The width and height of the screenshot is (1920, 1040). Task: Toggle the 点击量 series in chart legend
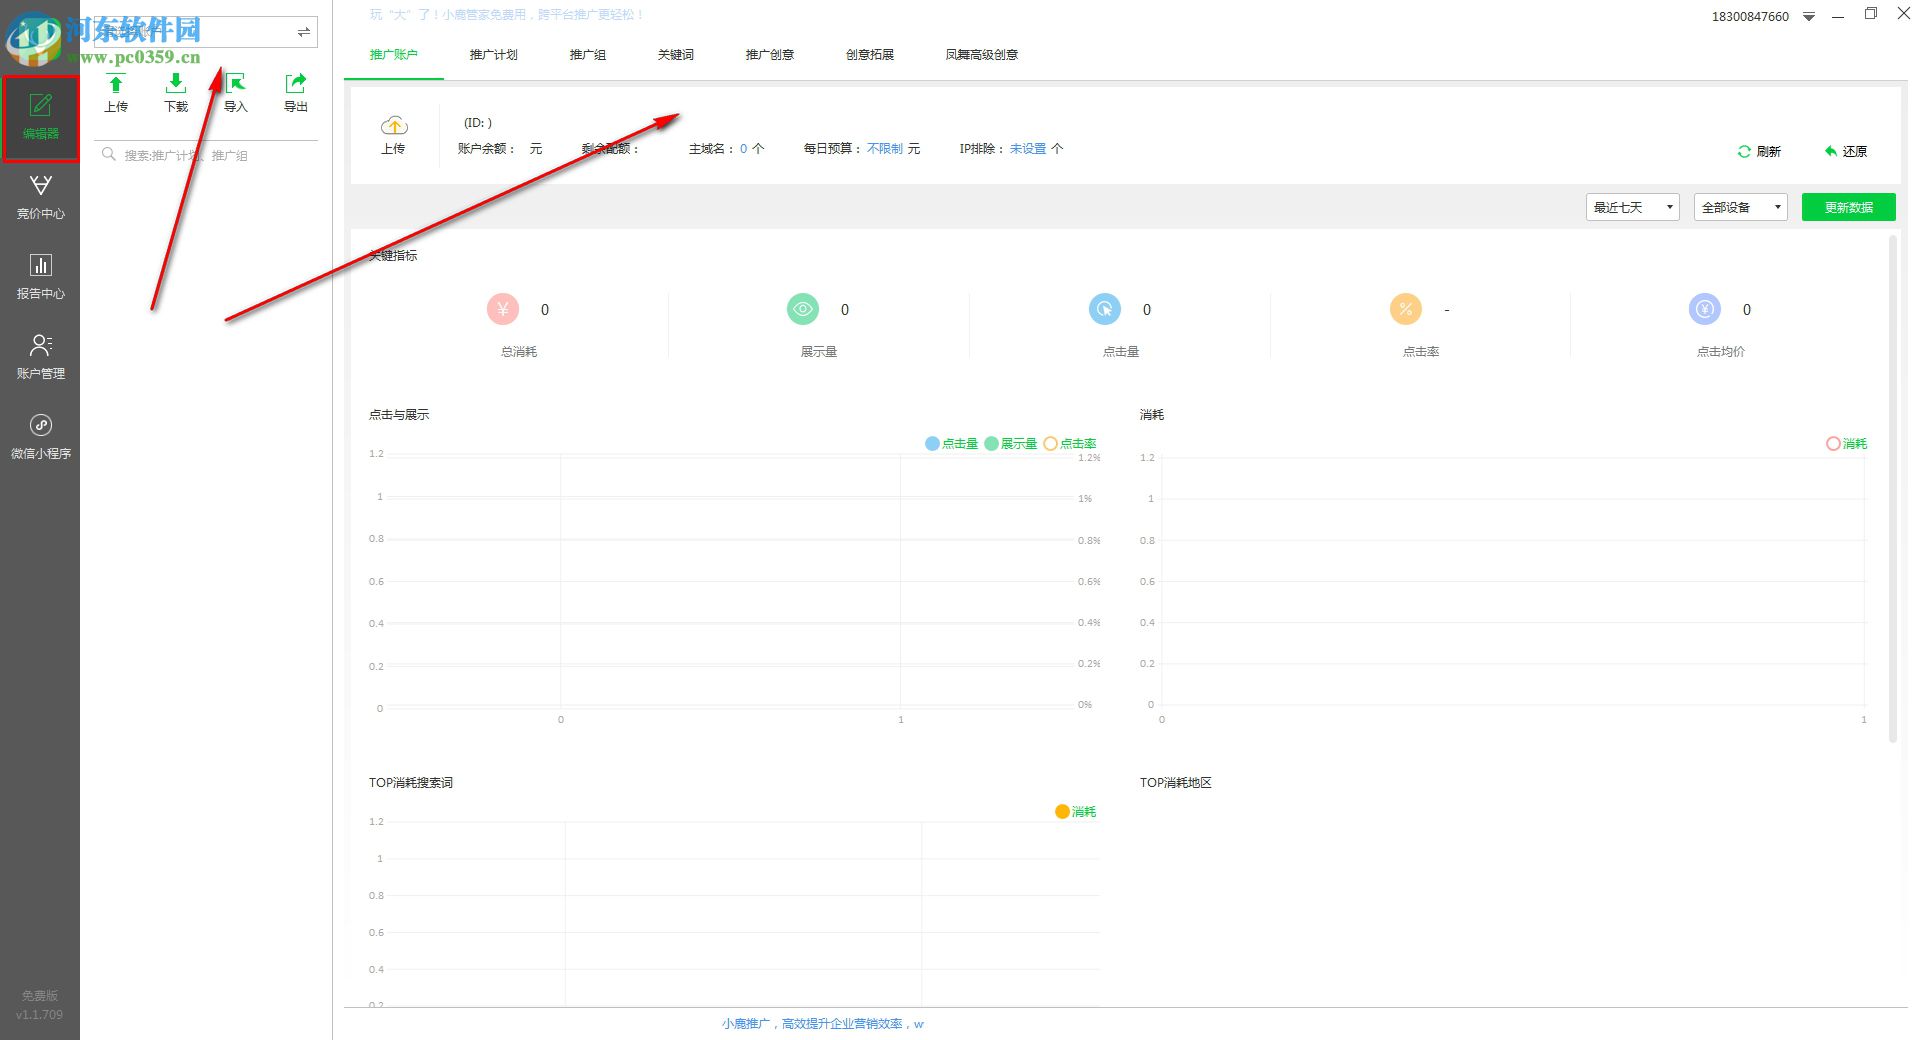[x=952, y=443]
